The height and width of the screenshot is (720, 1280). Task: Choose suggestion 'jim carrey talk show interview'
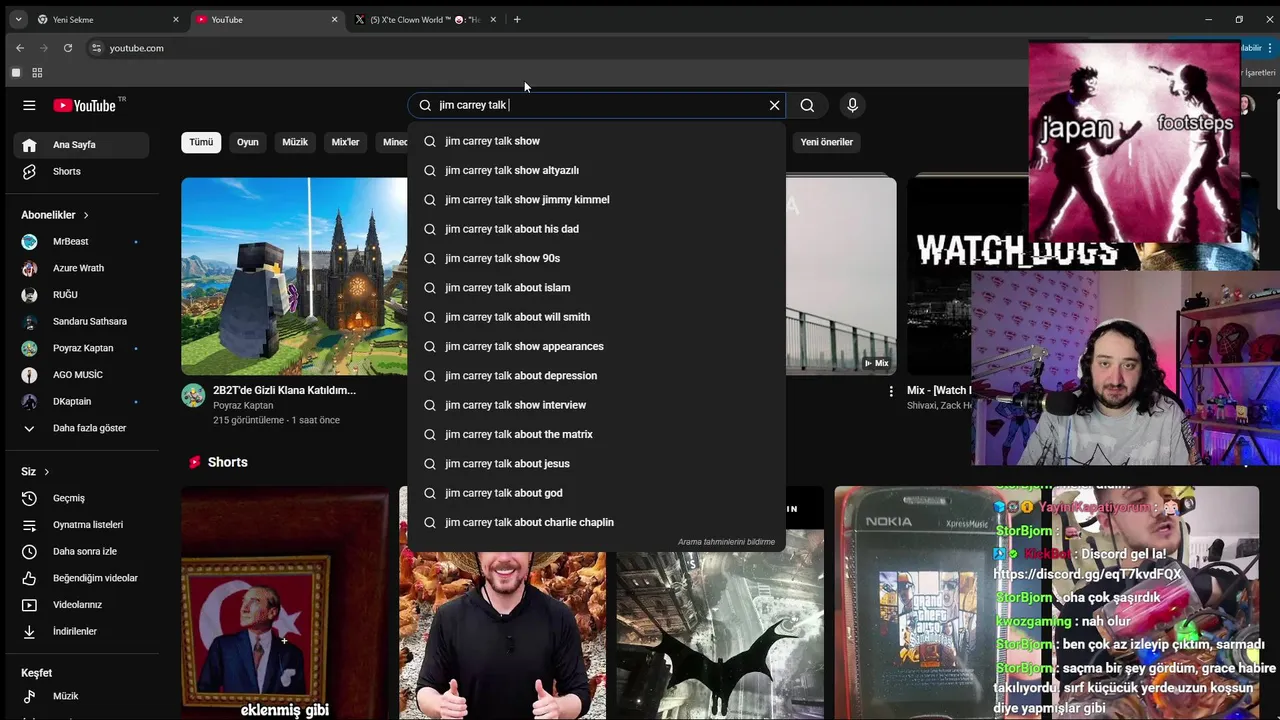click(x=596, y=405)
